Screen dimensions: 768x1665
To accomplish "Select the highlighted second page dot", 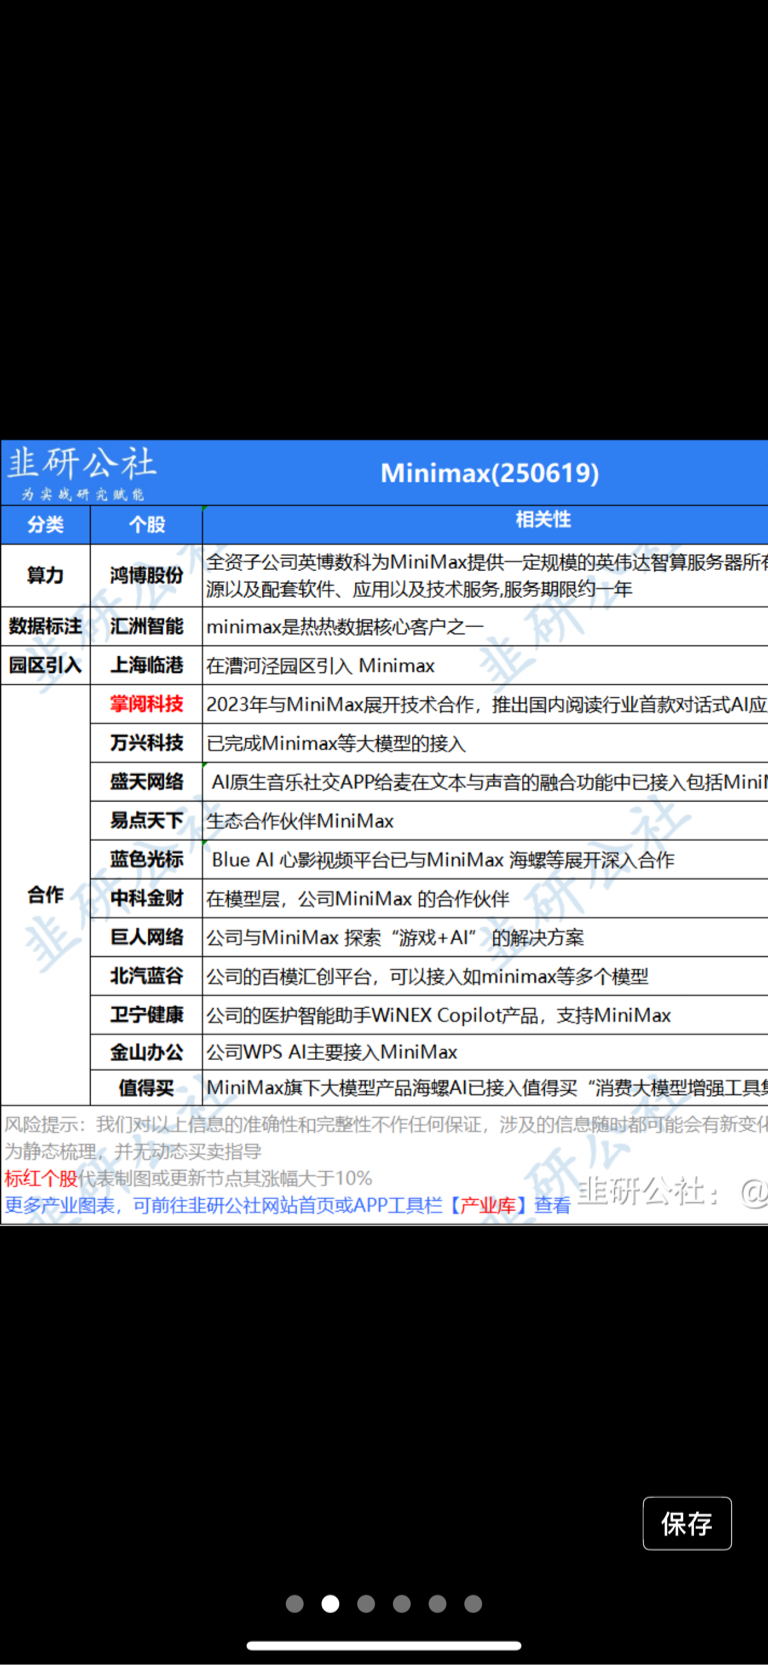I will point(330,1604).
